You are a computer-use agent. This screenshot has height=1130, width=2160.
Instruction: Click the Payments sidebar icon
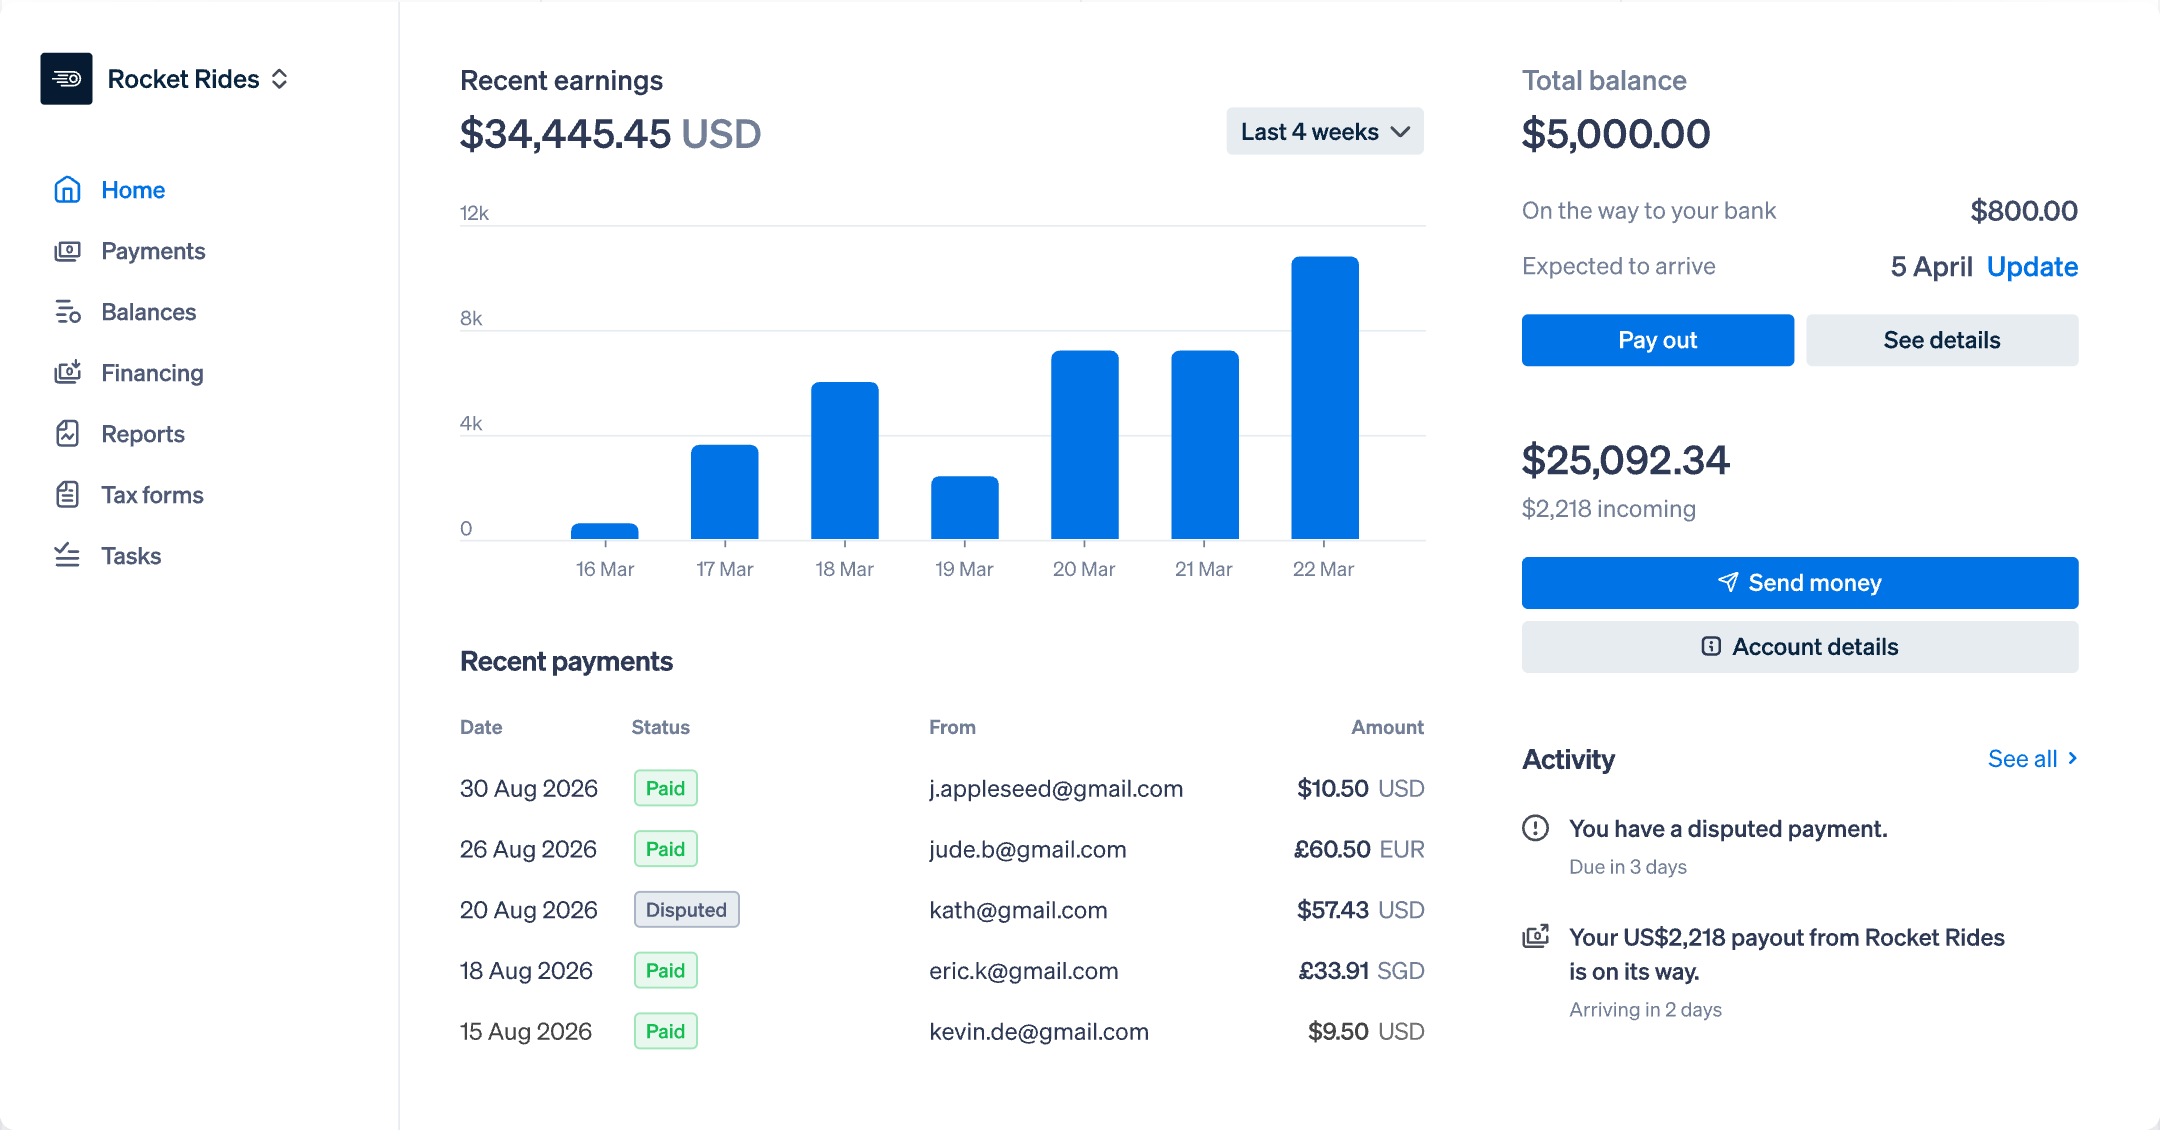67,251
